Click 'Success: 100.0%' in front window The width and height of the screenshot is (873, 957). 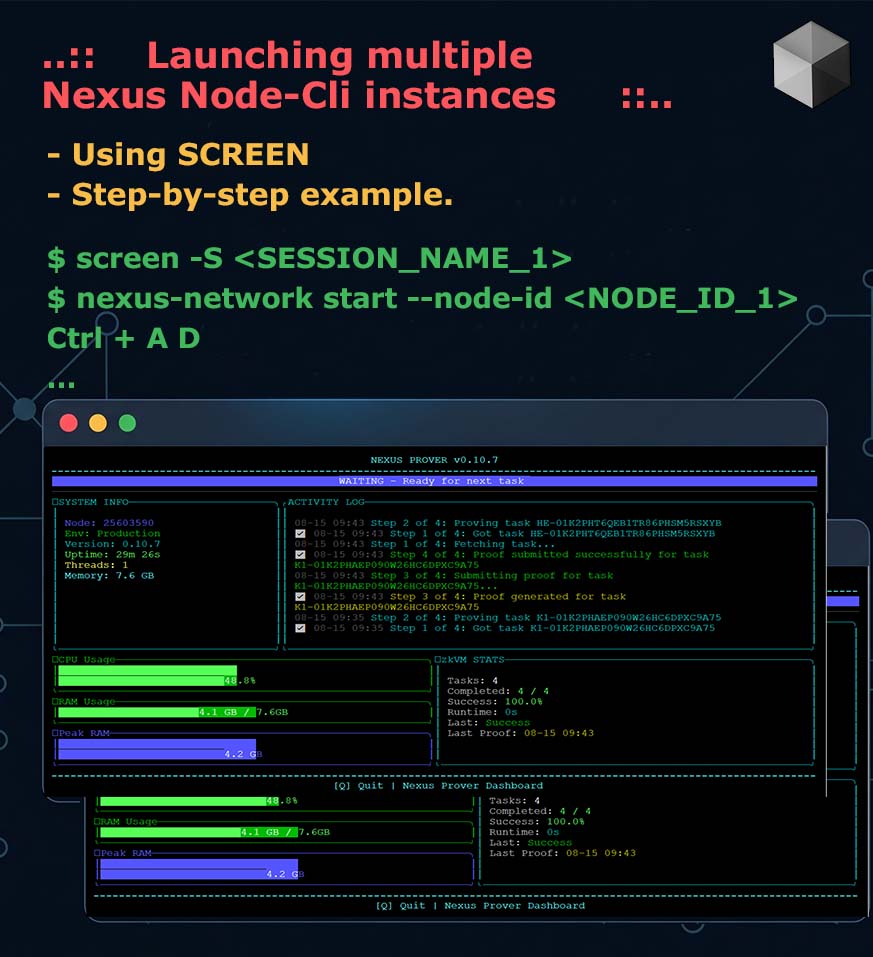tap(495, 702)
